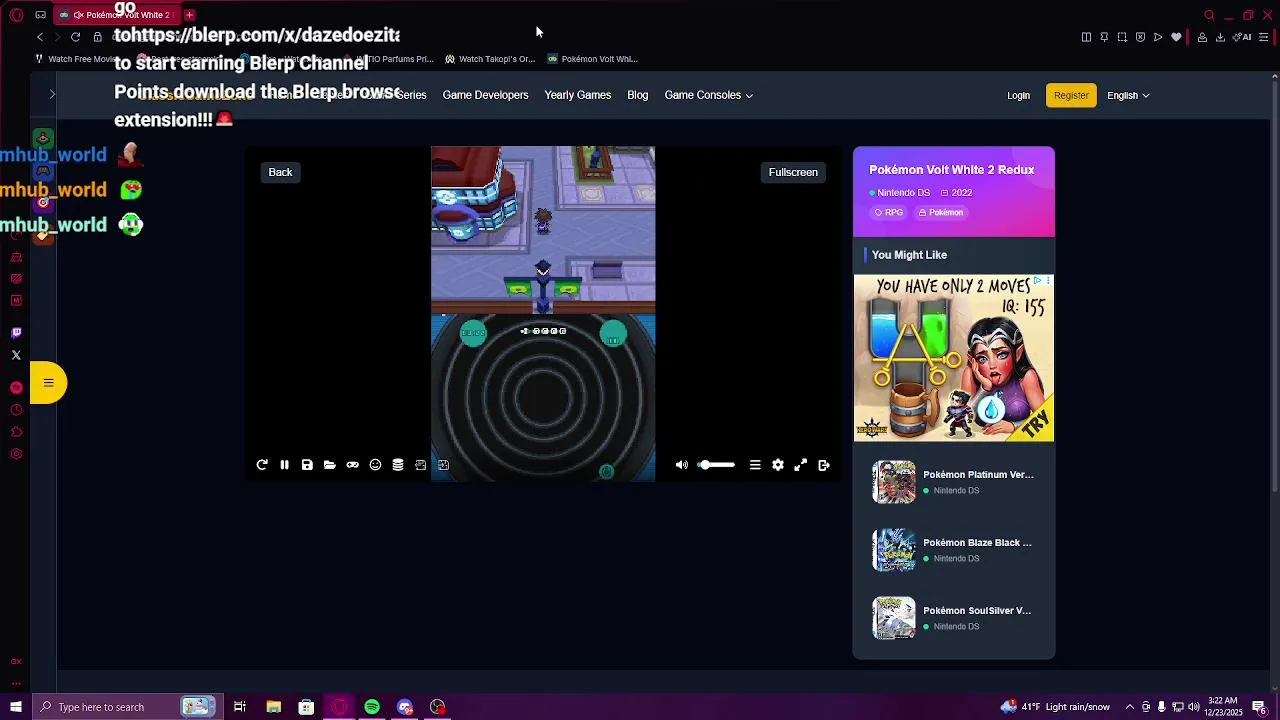
Task: Open the puzzle game advertisement image
Action: click(954, 358)
